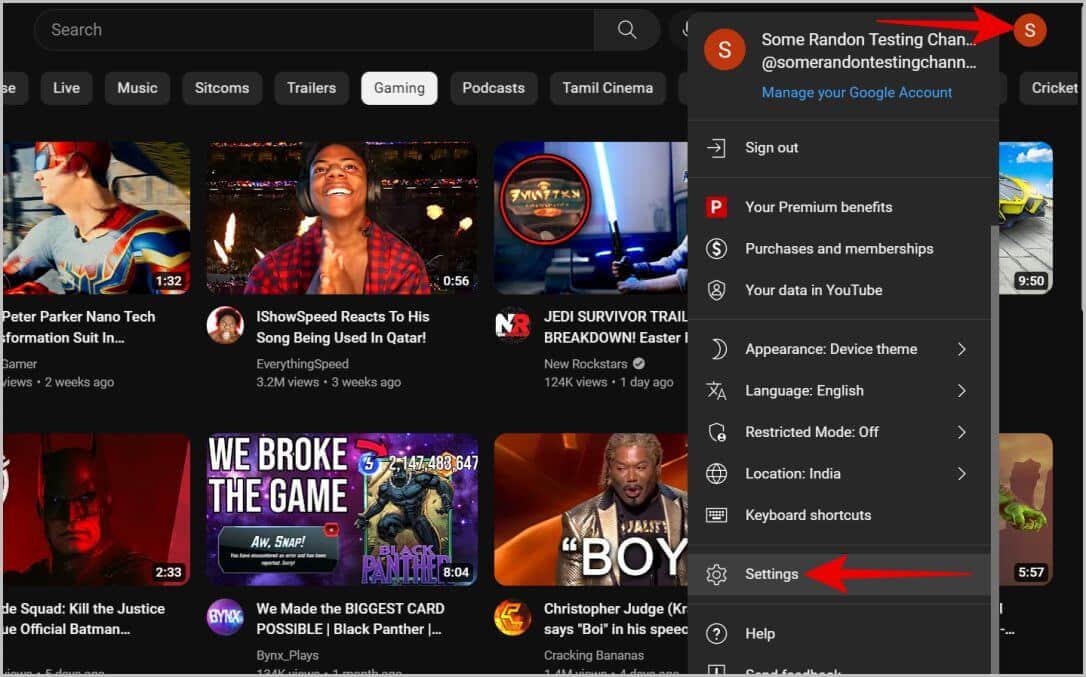Open IShowSpeed 0:56 video thumbnail

click(x=342, y=218)
